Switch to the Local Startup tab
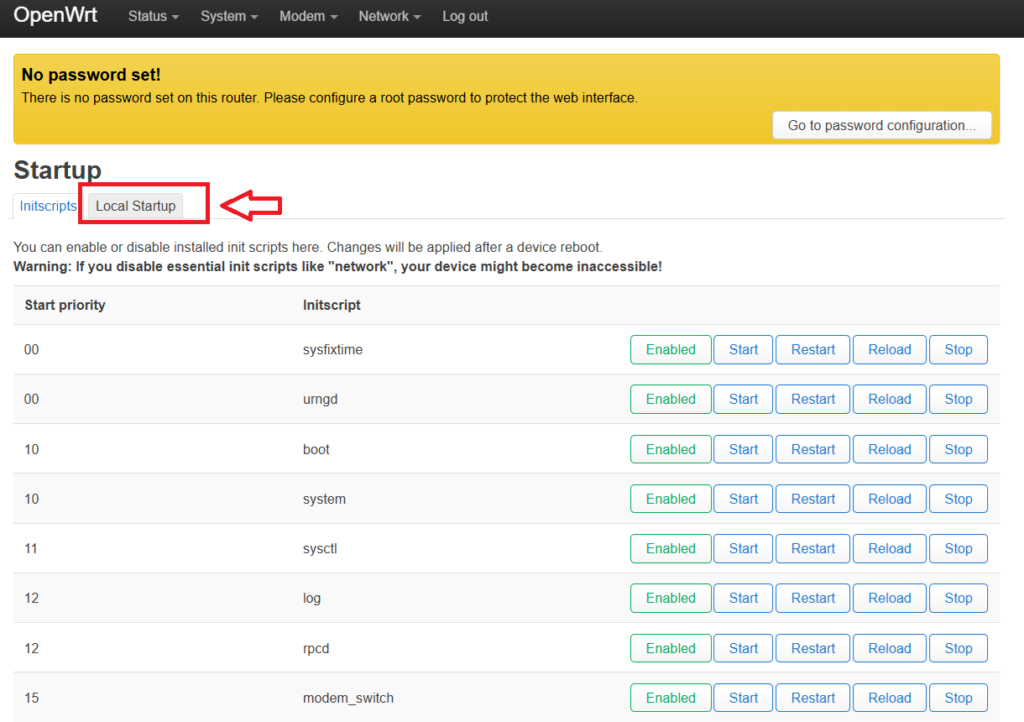The width and height of the screenshot is (1024, 722). tap(135, 206)
